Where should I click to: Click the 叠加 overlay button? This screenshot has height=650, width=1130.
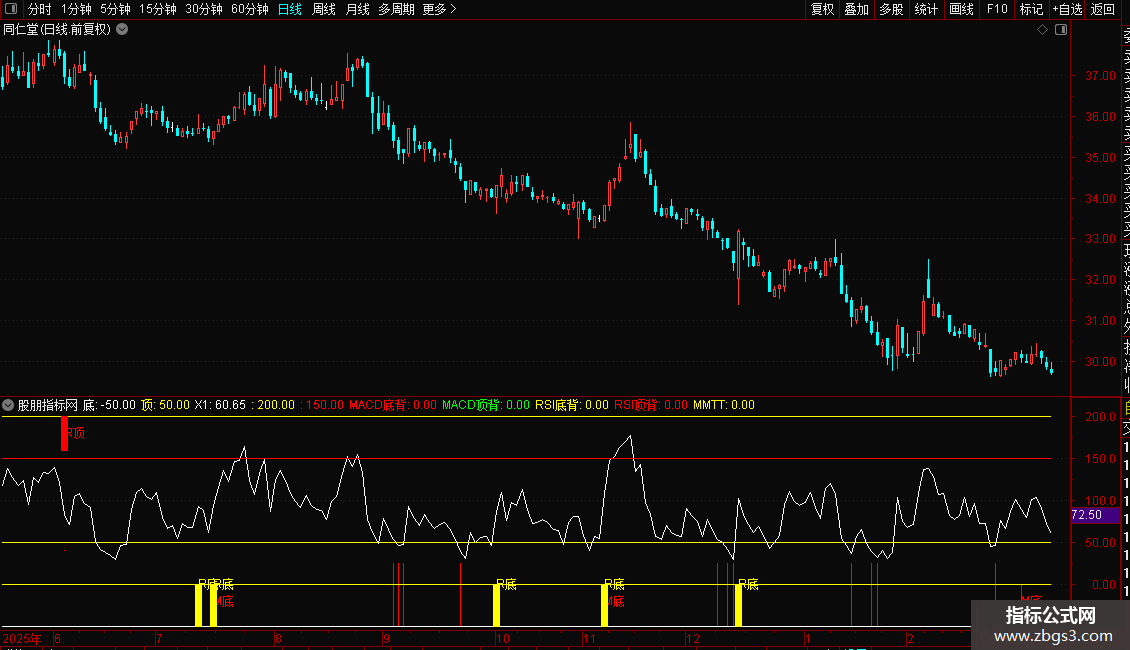[857, 9]
